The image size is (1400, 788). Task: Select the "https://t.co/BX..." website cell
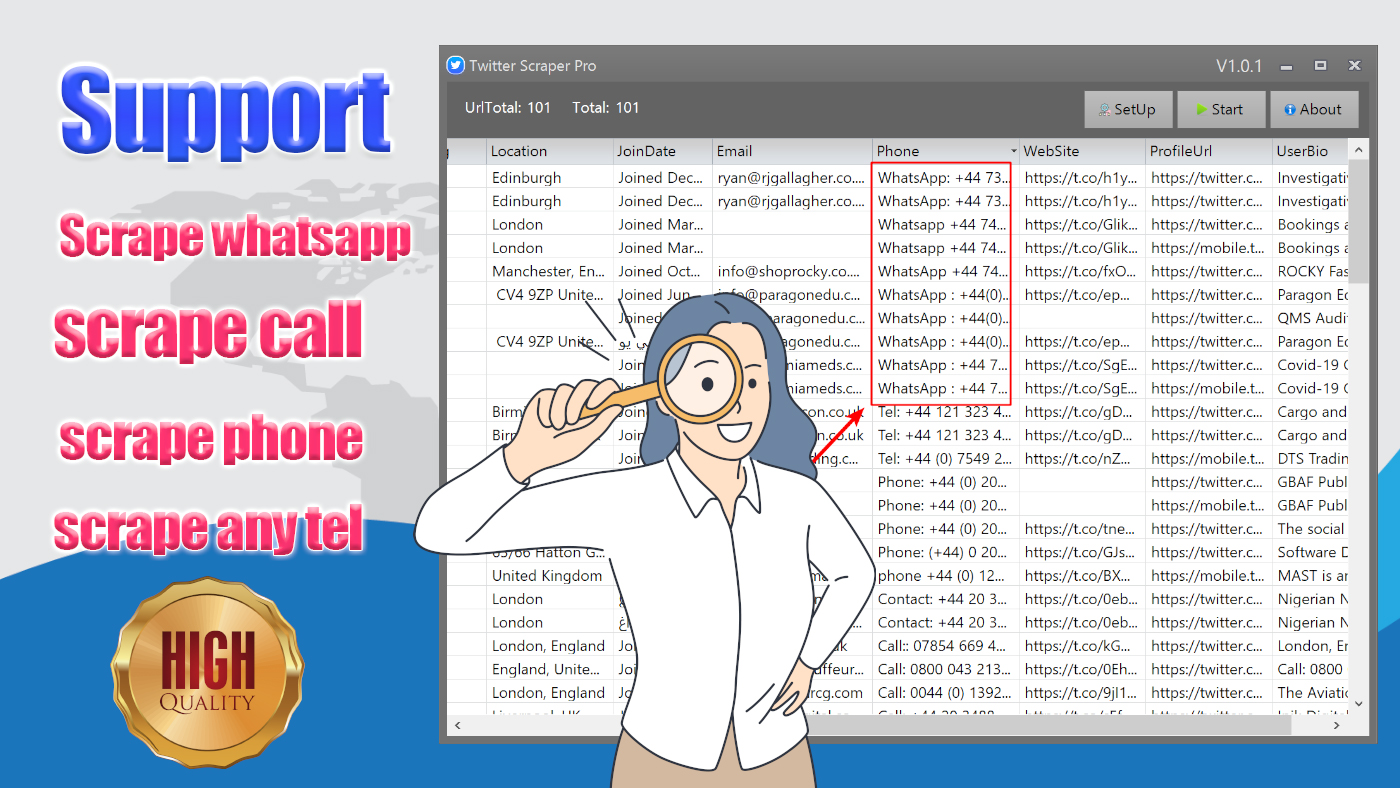1083,575
